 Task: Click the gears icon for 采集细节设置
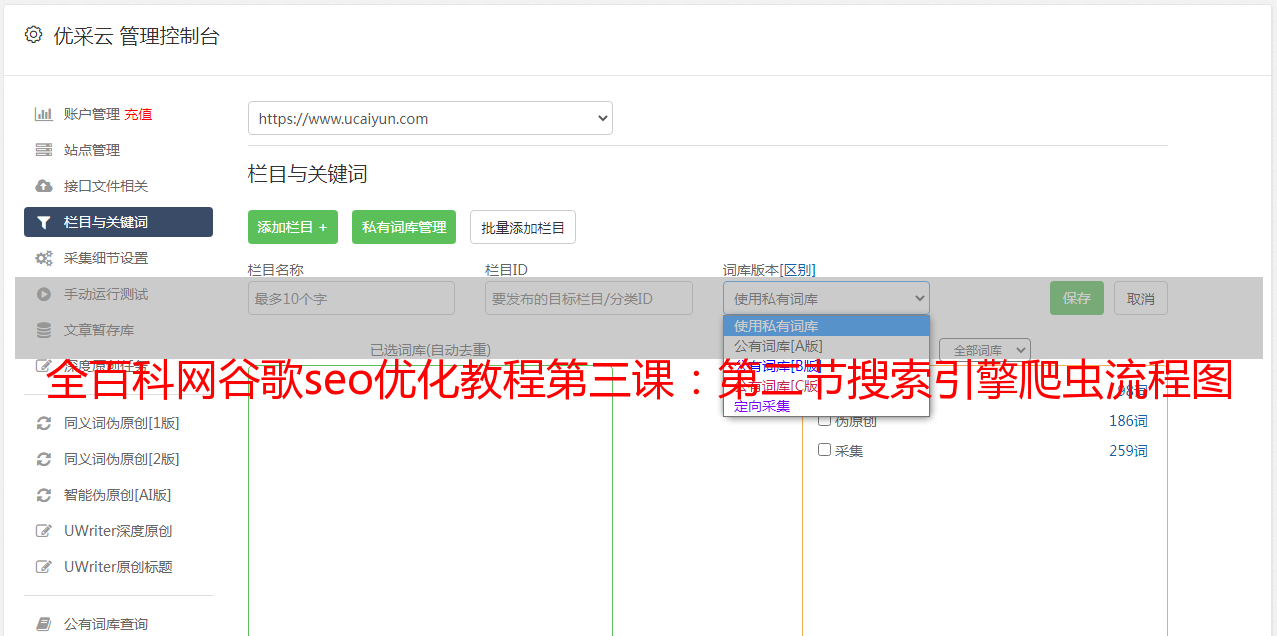click(x=44, y=258)
